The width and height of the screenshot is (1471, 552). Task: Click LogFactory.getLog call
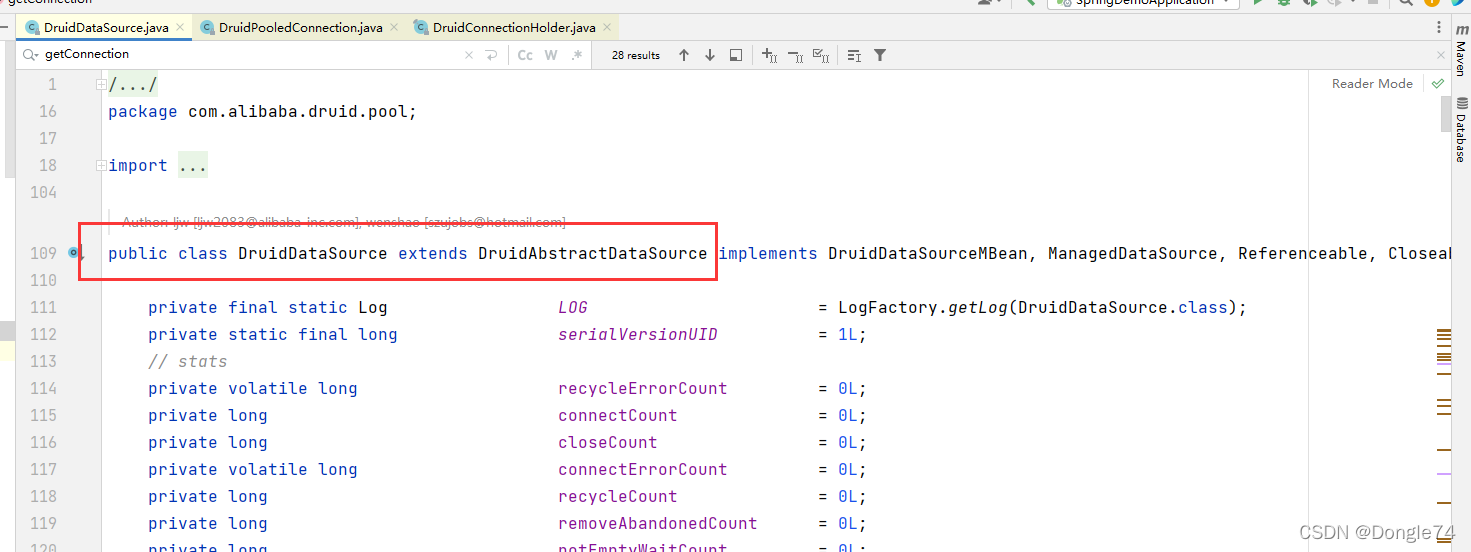point(922,308)
